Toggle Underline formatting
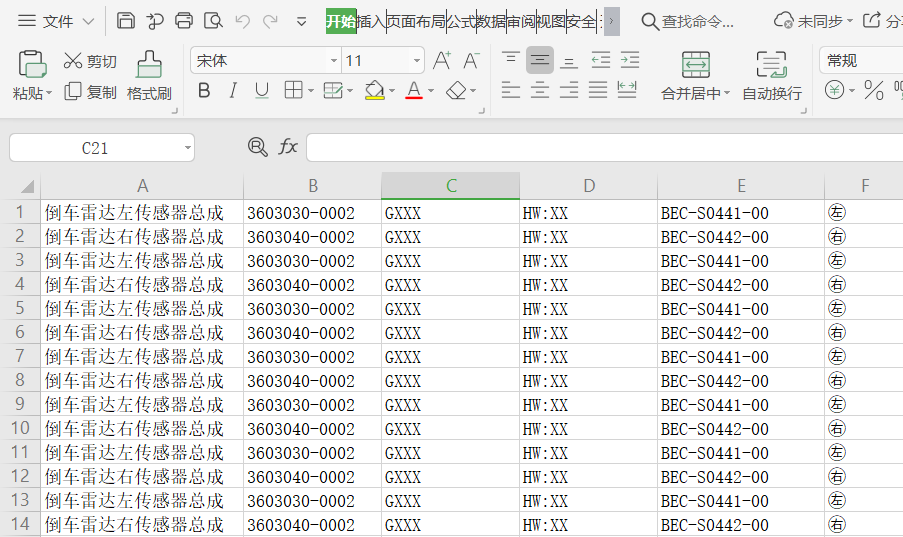 pyautogui.click(x=262, y=91)
